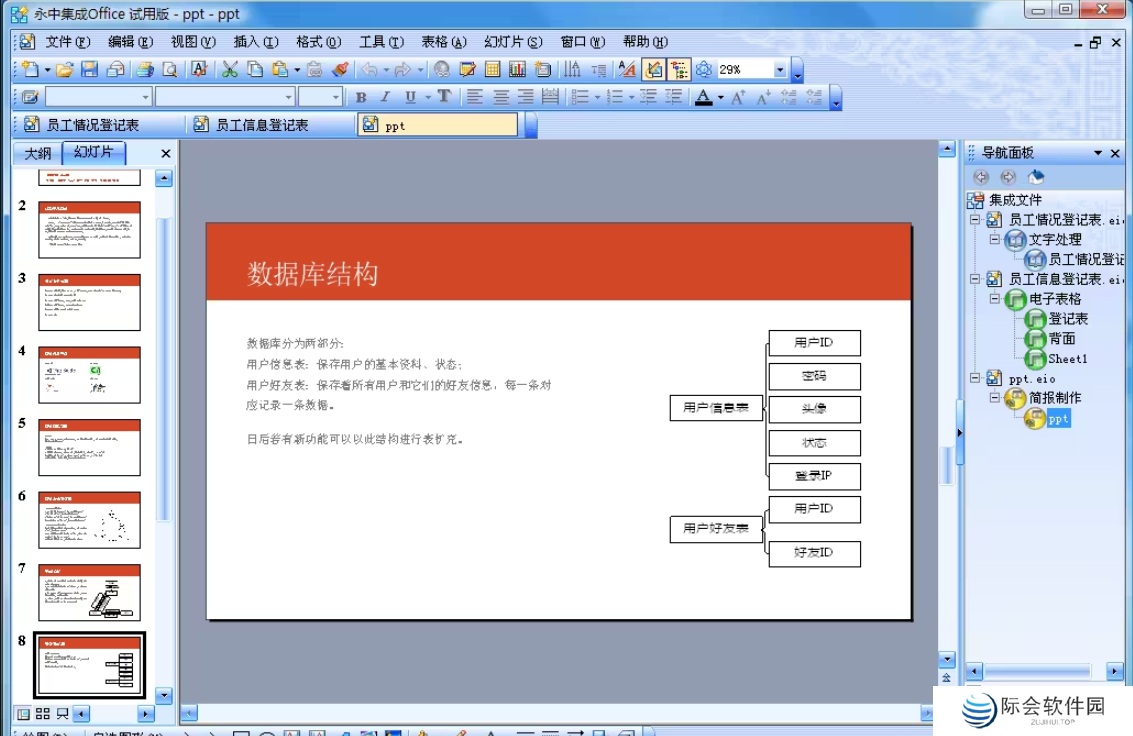
Task: Click the Home icon in navigation panel
Action: tap(1036, 177)
